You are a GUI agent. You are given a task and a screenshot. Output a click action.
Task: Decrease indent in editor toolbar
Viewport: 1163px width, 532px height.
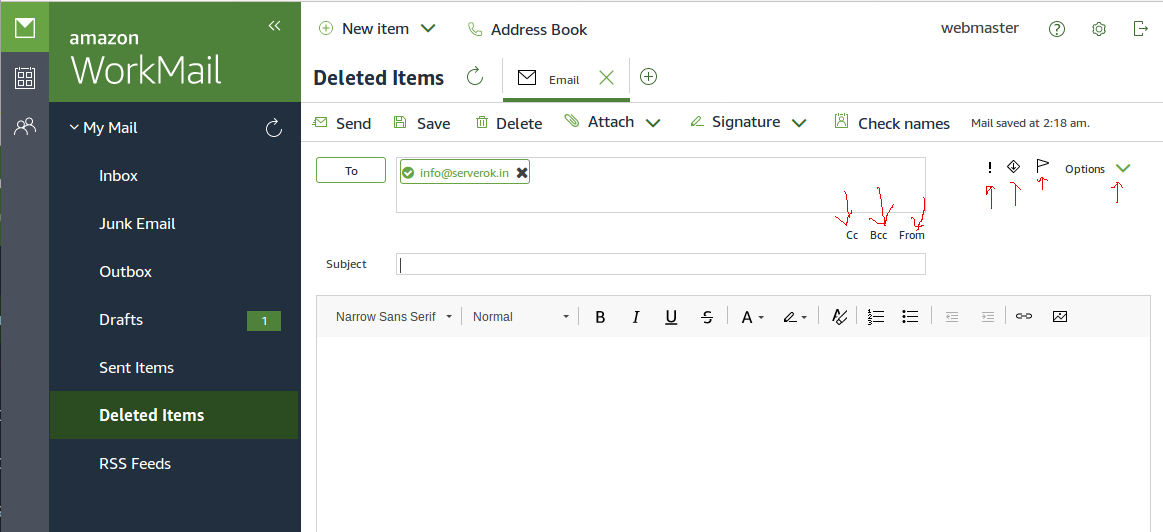click(952, 317)
